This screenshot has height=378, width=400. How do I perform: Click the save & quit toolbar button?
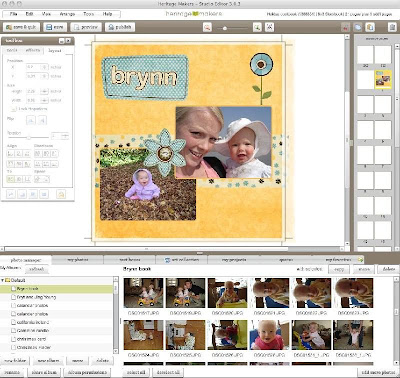(21, 27)
